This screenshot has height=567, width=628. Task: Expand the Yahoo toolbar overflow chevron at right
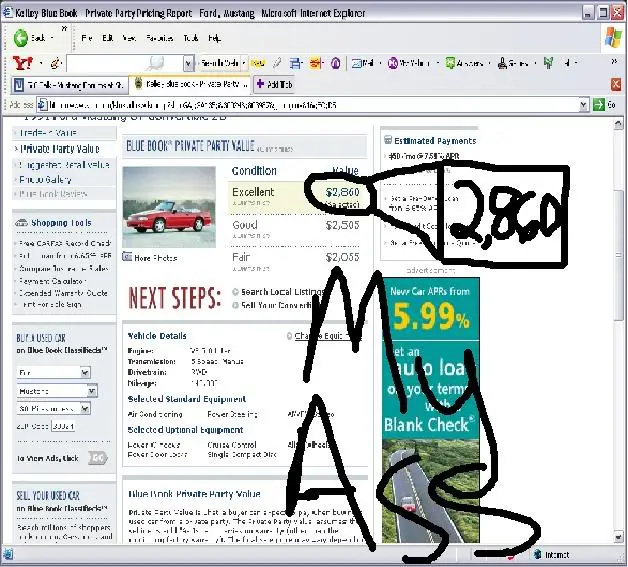(614, 61)
